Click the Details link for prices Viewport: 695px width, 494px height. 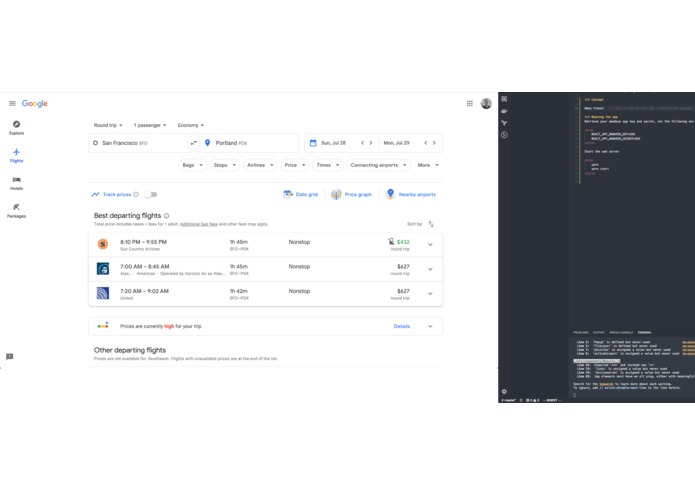[402, 326]
